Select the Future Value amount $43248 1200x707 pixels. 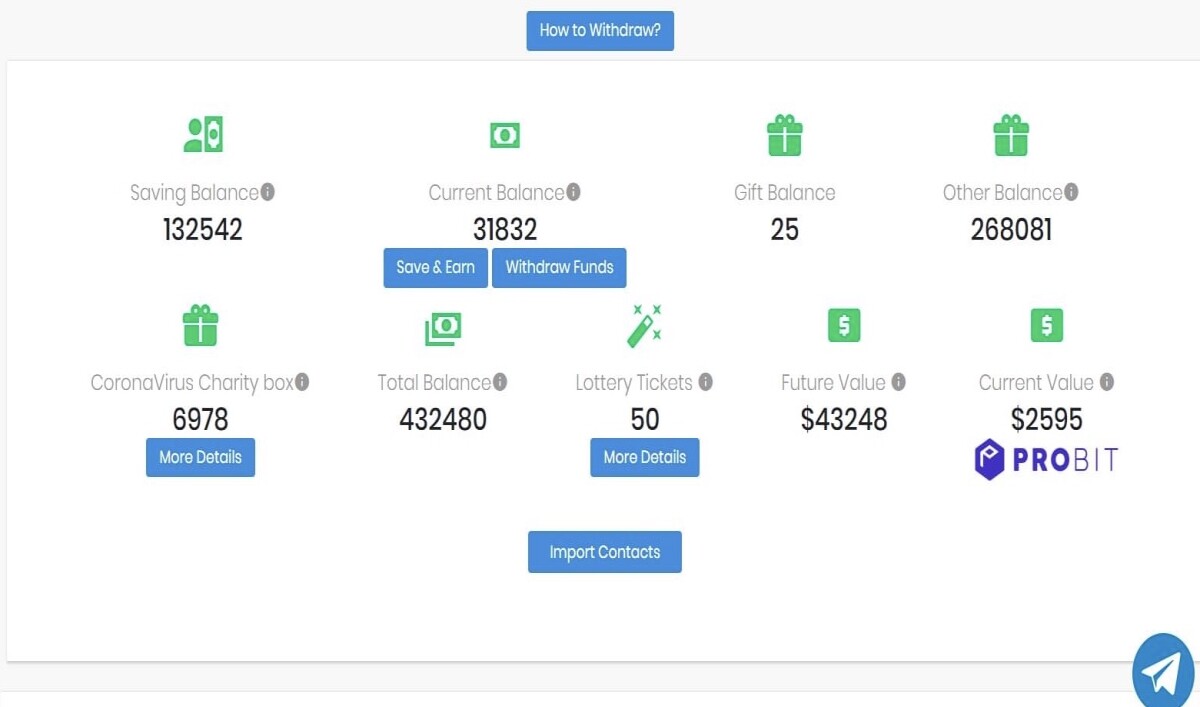[x=844, y=419]
